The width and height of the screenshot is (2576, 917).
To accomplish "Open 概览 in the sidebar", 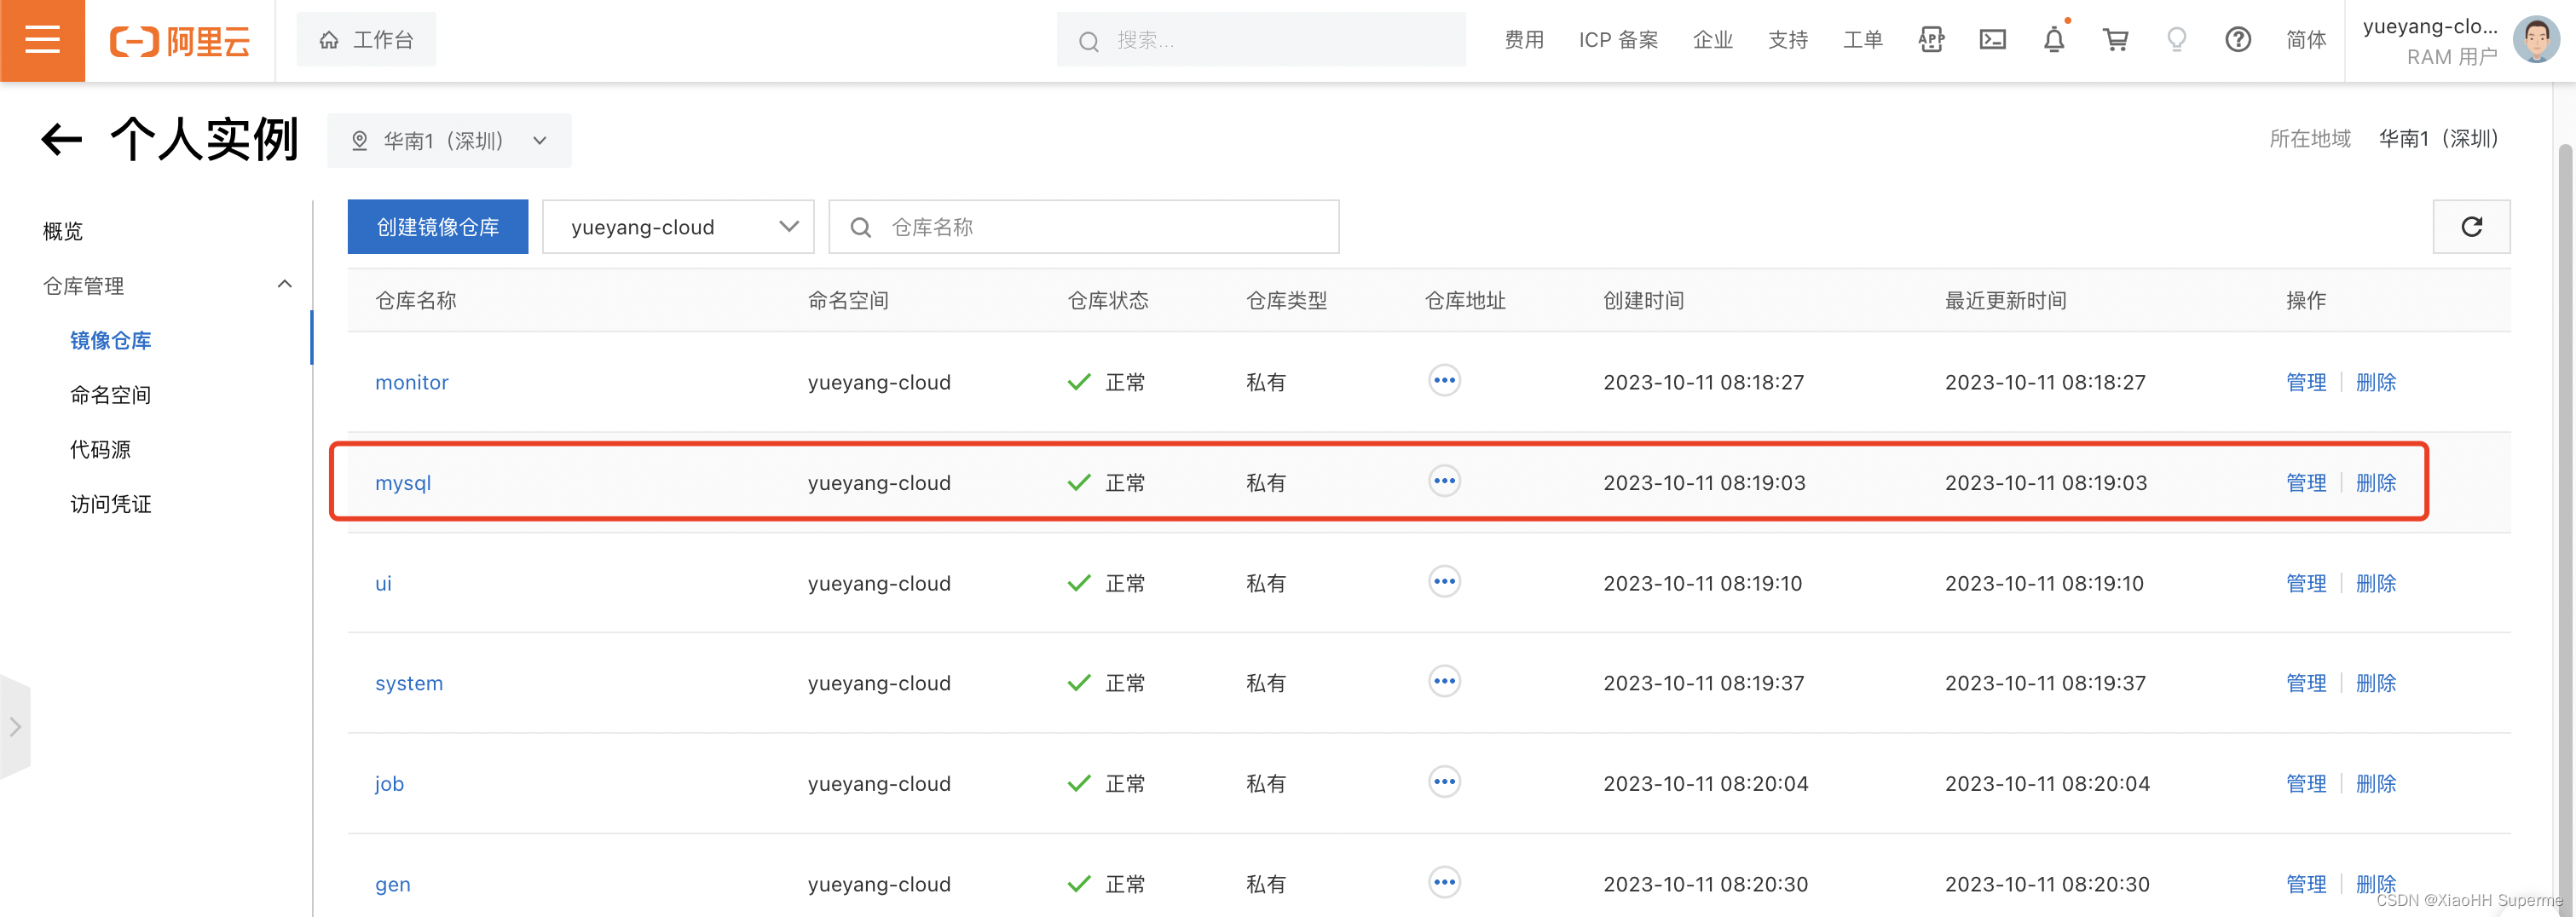I will click(x=63, y=231).
